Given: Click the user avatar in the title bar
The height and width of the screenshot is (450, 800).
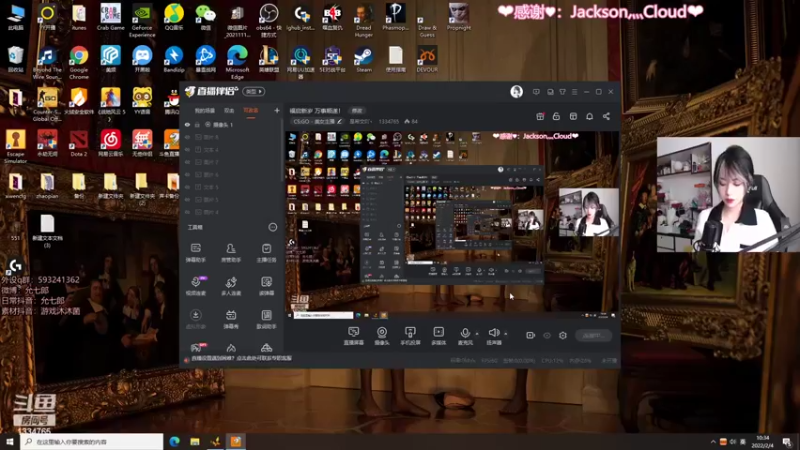Looking at the screenshot, I should (516, 92).
